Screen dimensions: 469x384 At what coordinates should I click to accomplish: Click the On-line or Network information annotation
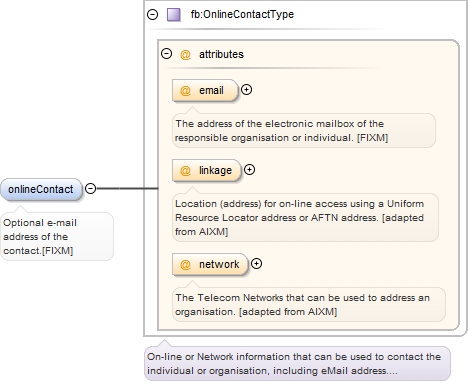[x=297, y=364]
